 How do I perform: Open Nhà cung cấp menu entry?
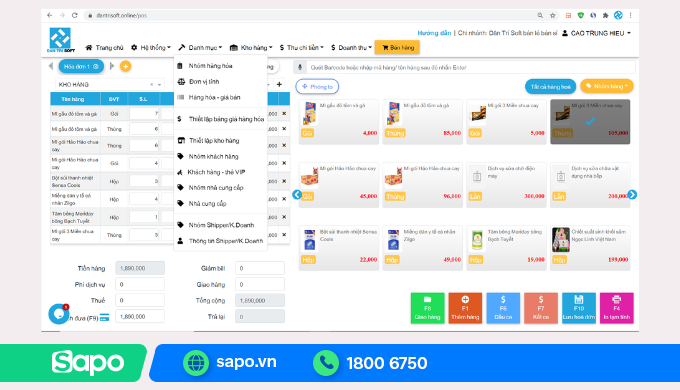point(207,203)
